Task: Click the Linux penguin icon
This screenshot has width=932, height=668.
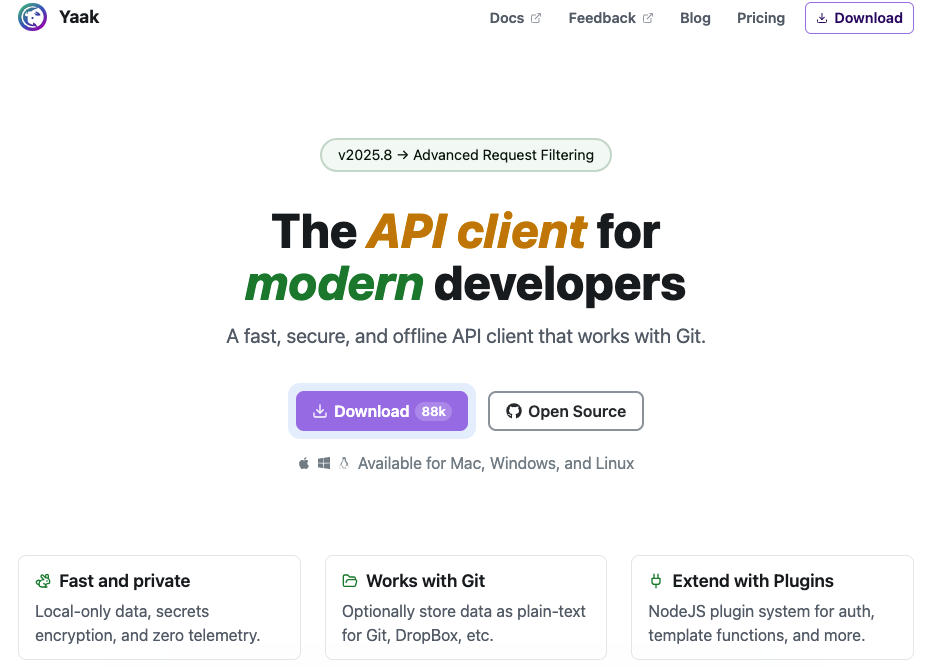Action: (344, 463)
